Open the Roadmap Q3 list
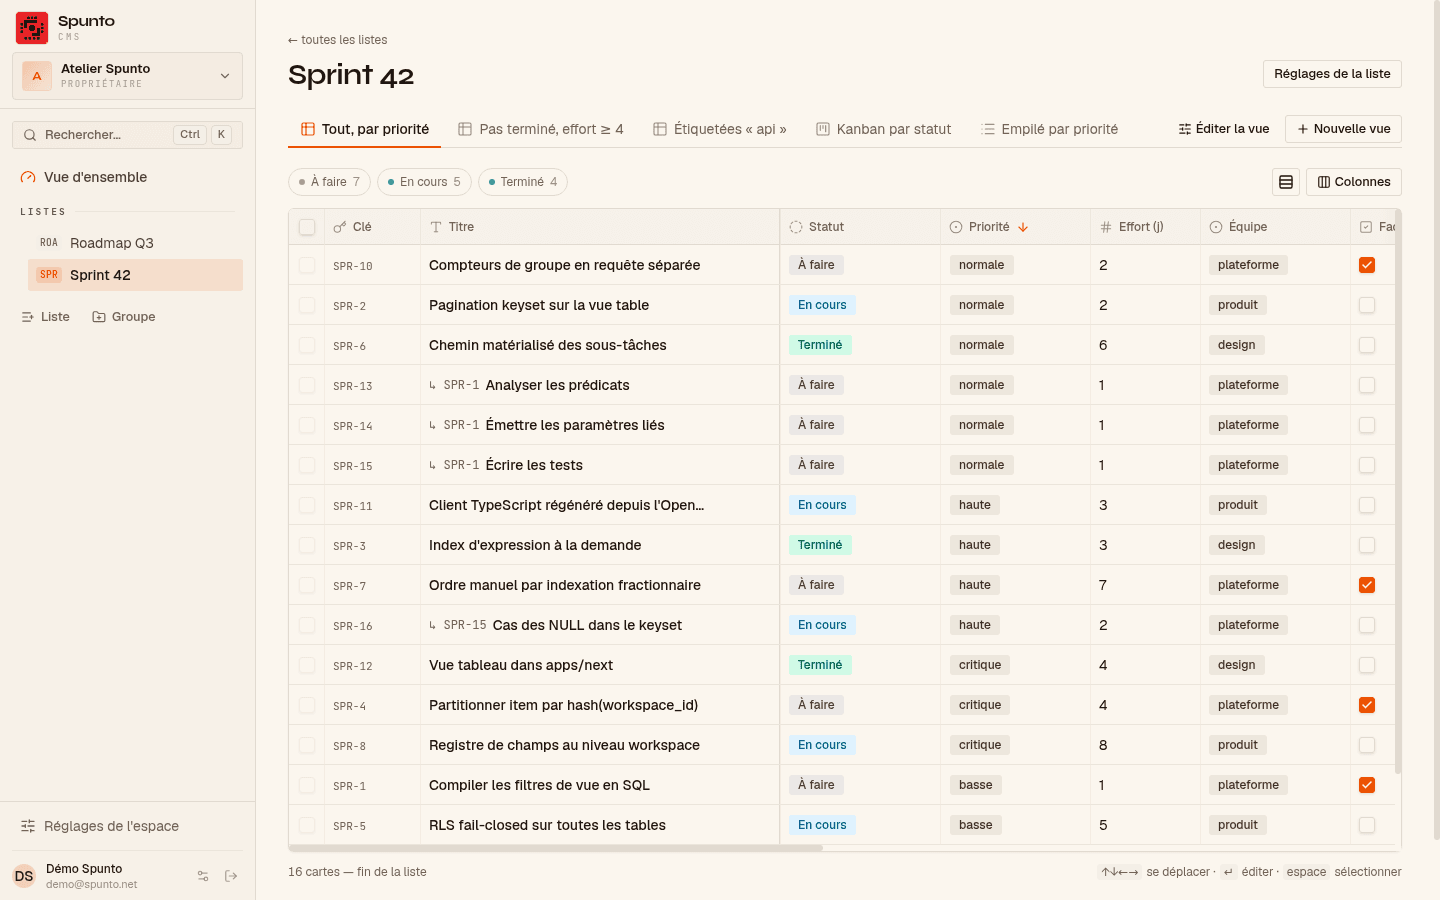 click(x=135, y=243)
